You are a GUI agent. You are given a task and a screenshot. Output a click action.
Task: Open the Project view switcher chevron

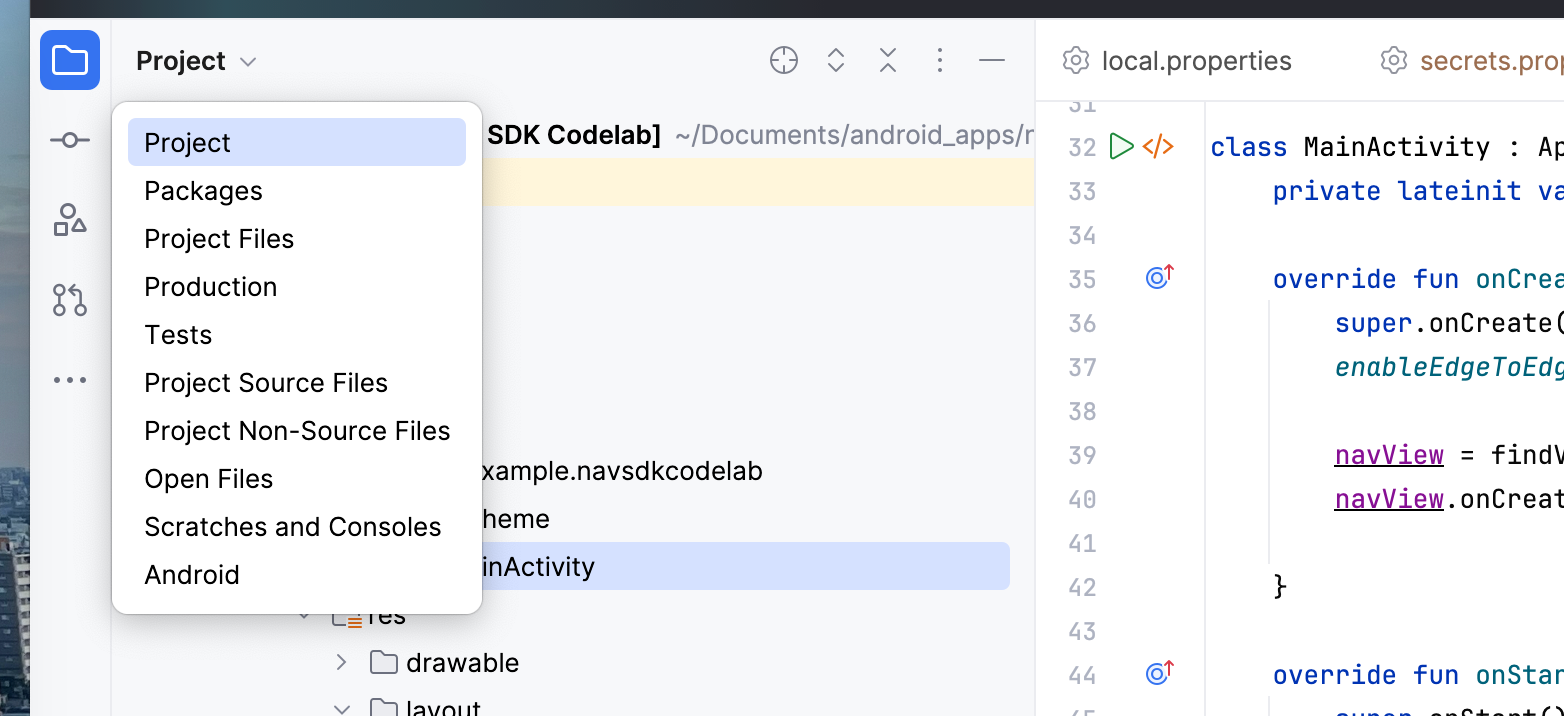tap(247, 61)
